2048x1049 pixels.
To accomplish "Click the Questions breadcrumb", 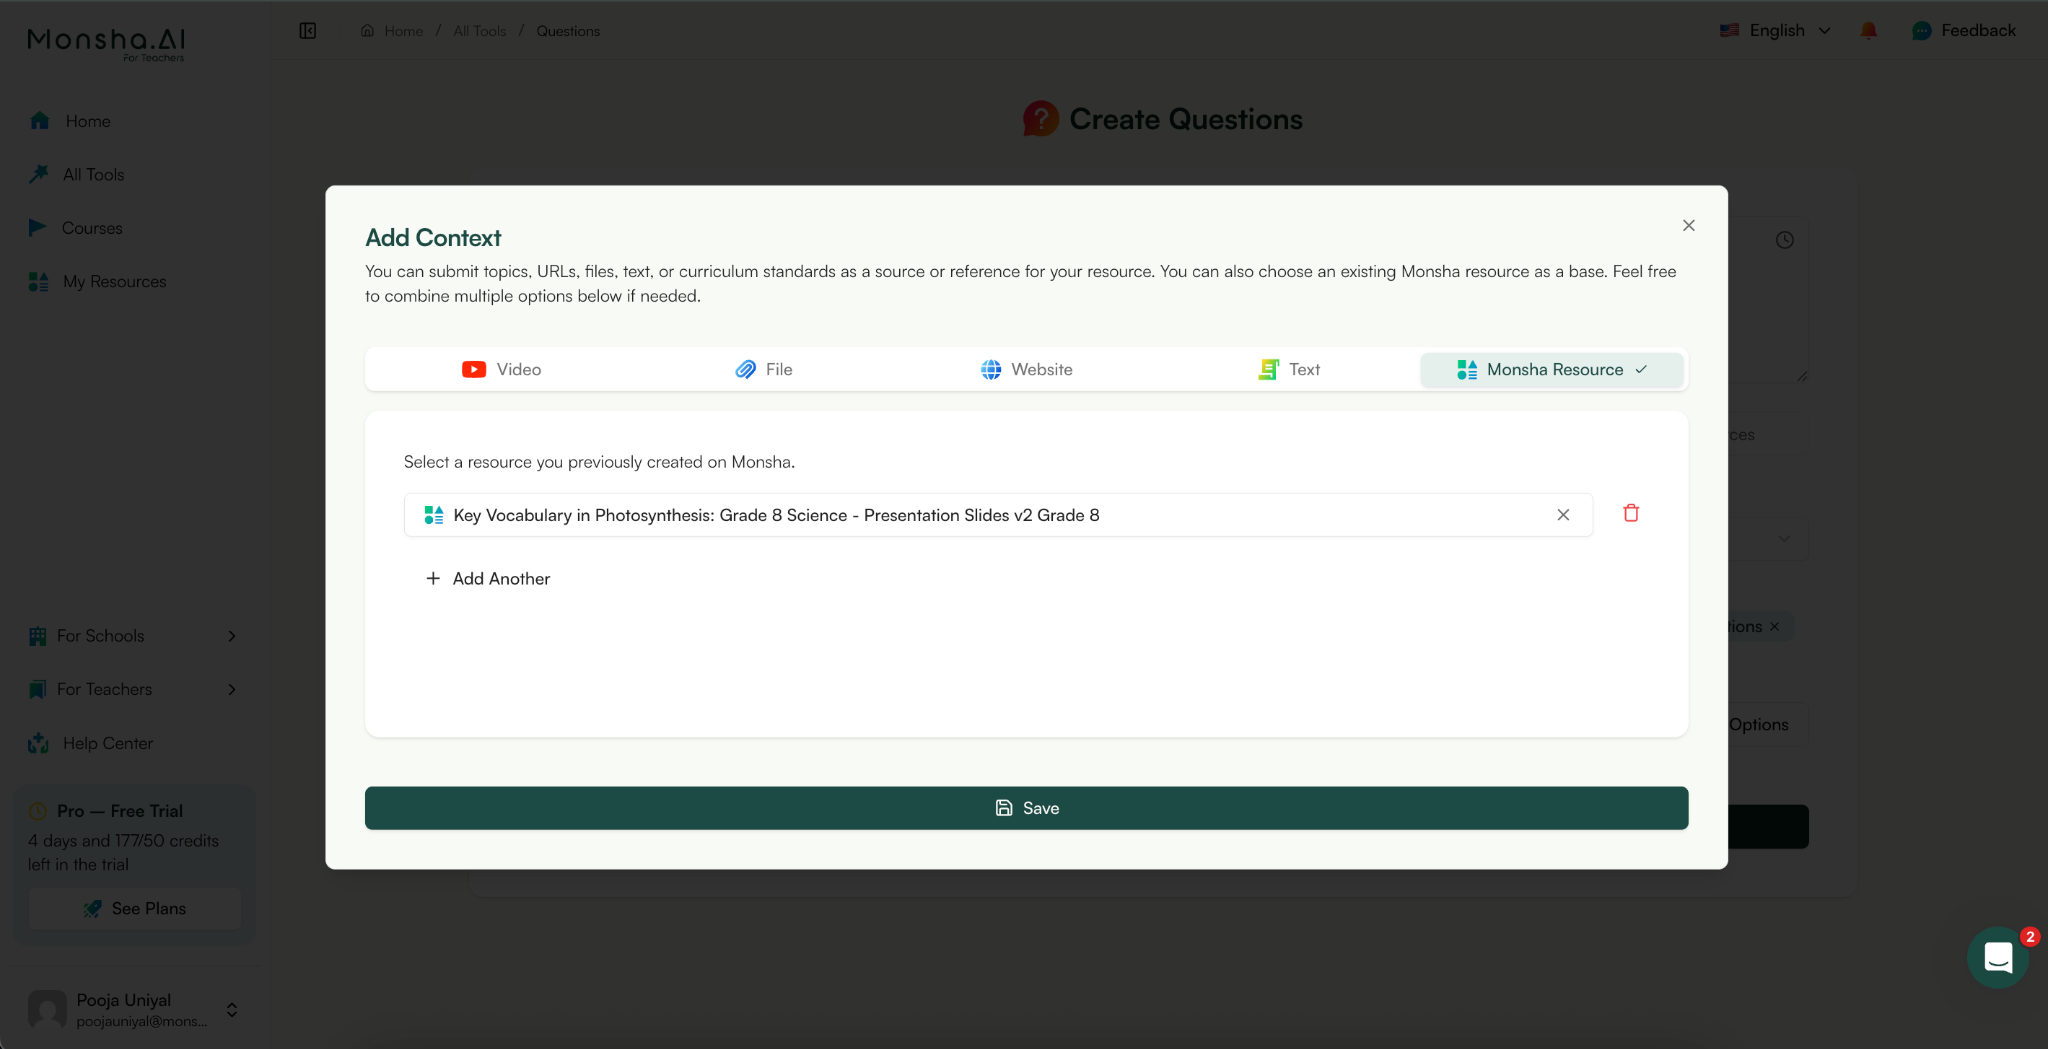I will [x=568, y=31].
